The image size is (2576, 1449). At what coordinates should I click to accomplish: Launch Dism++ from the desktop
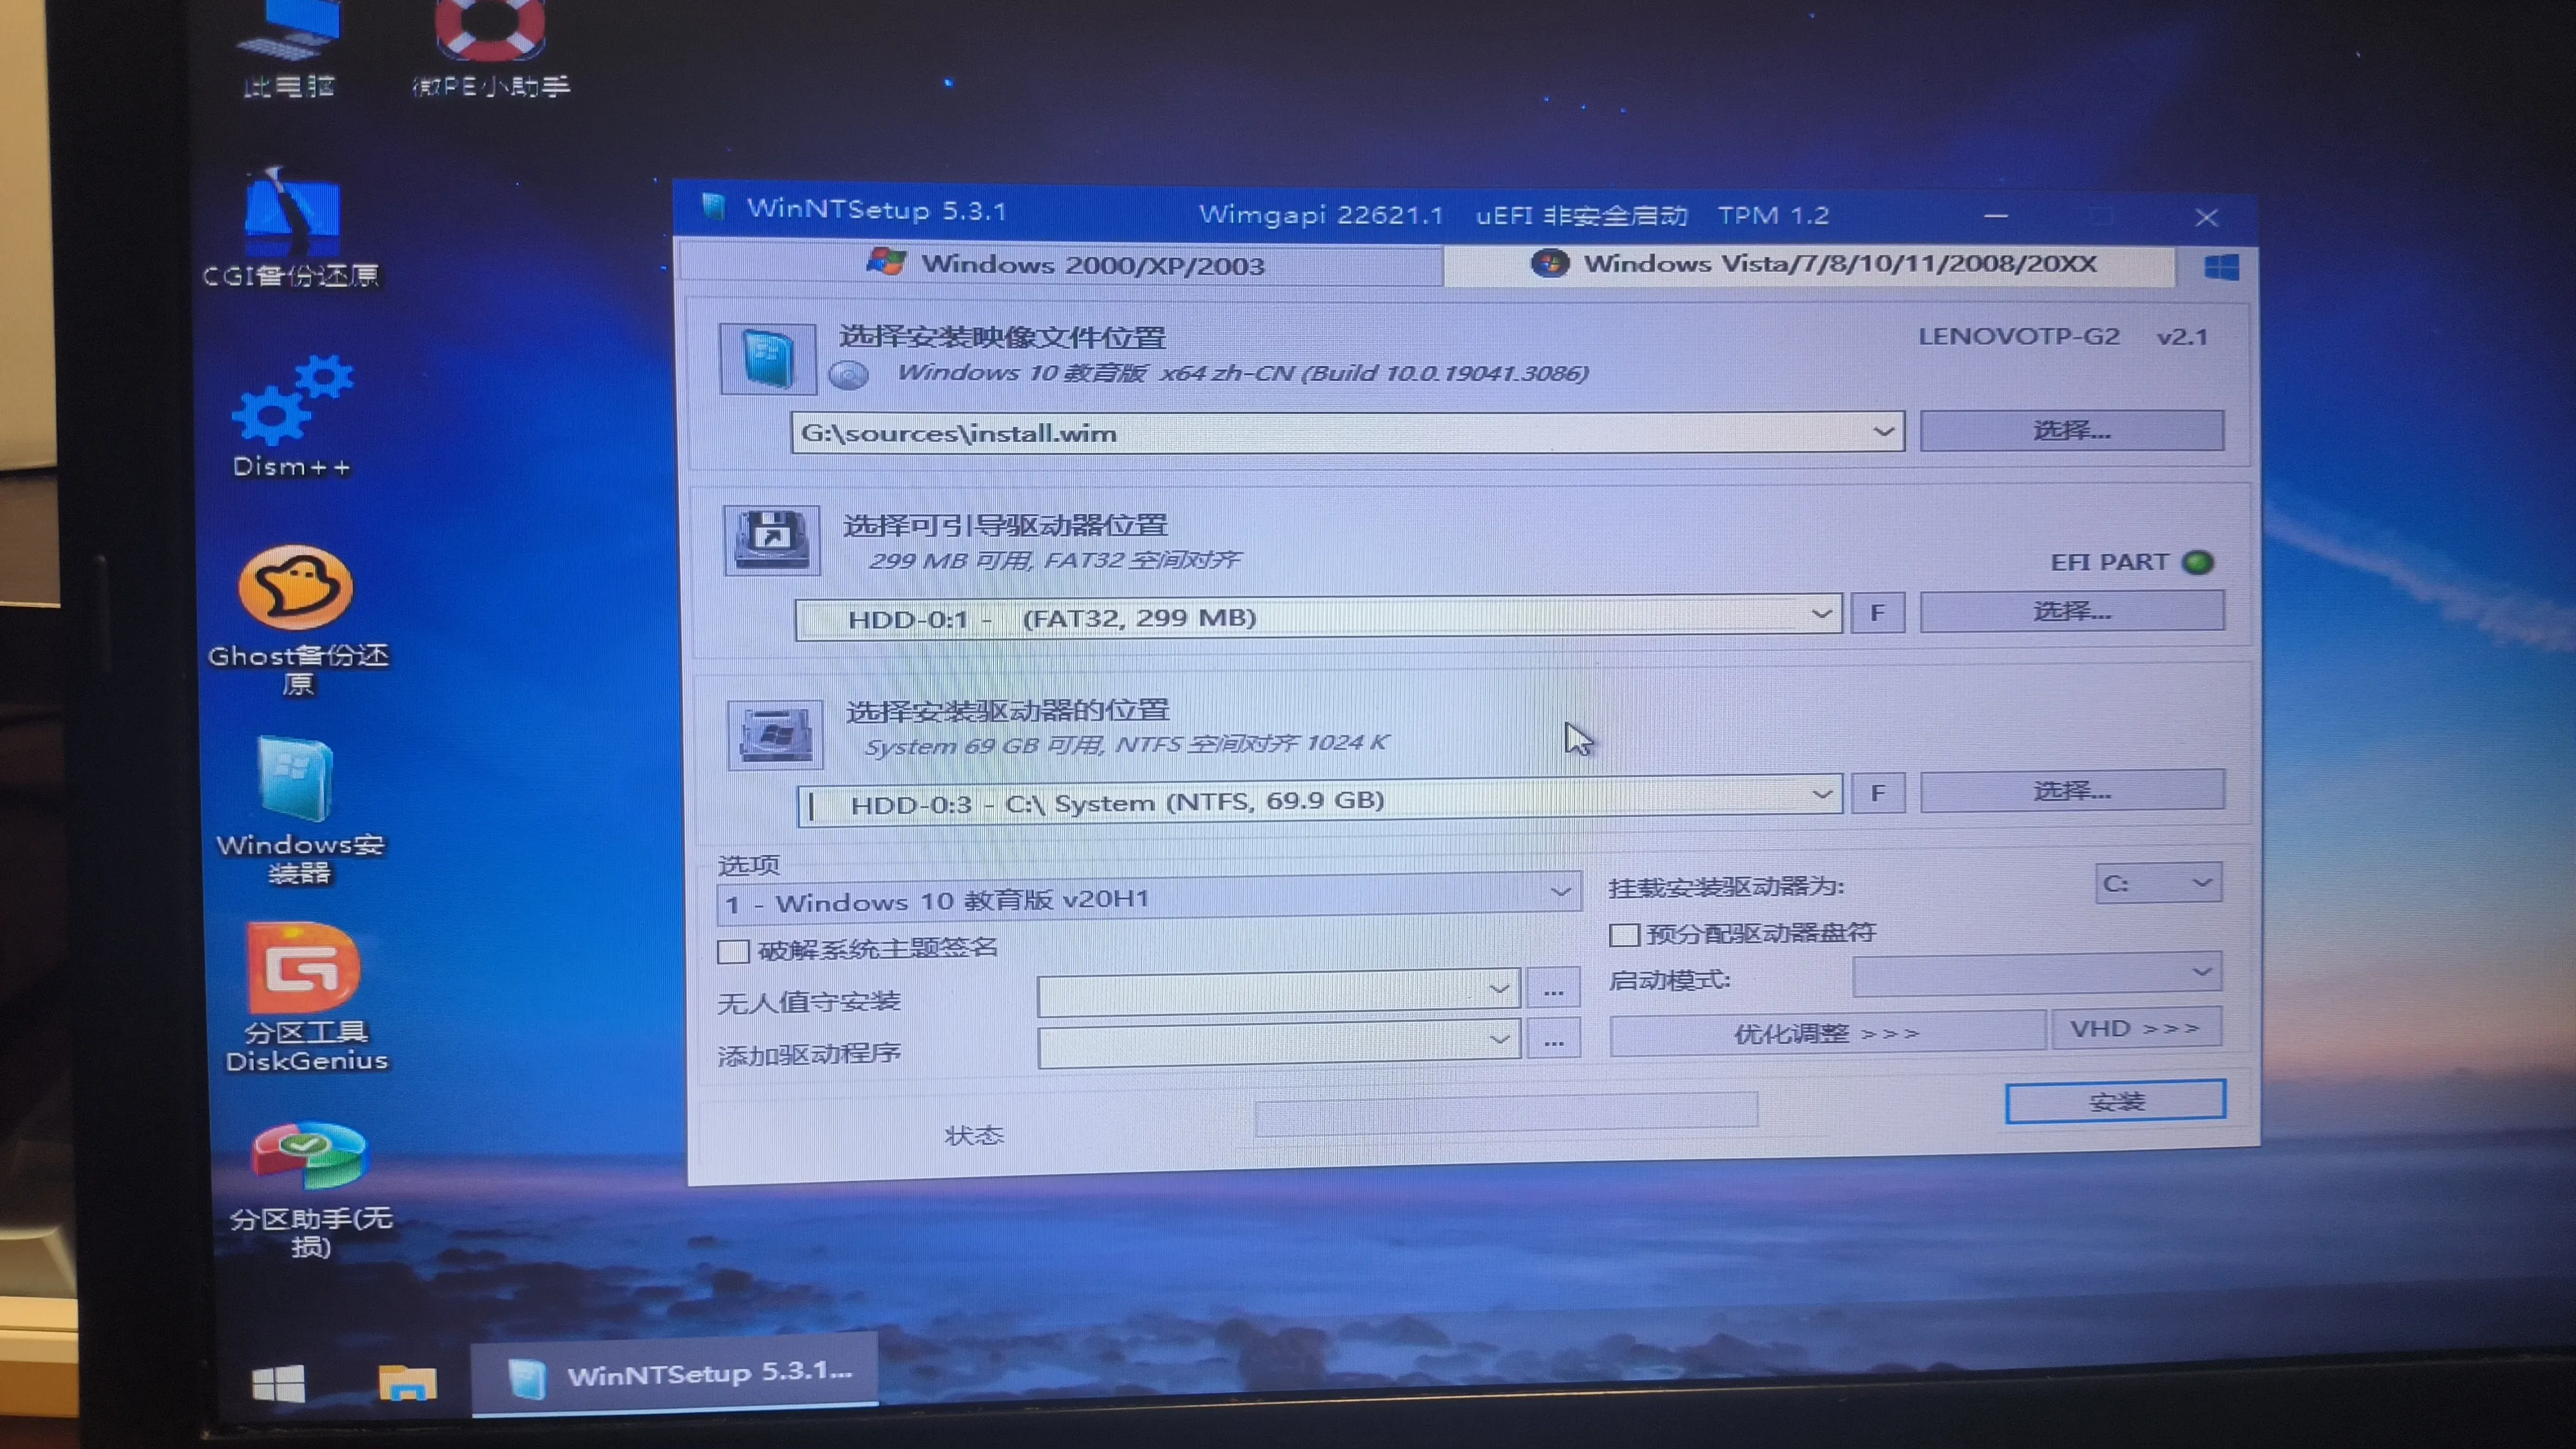point(291,416)
